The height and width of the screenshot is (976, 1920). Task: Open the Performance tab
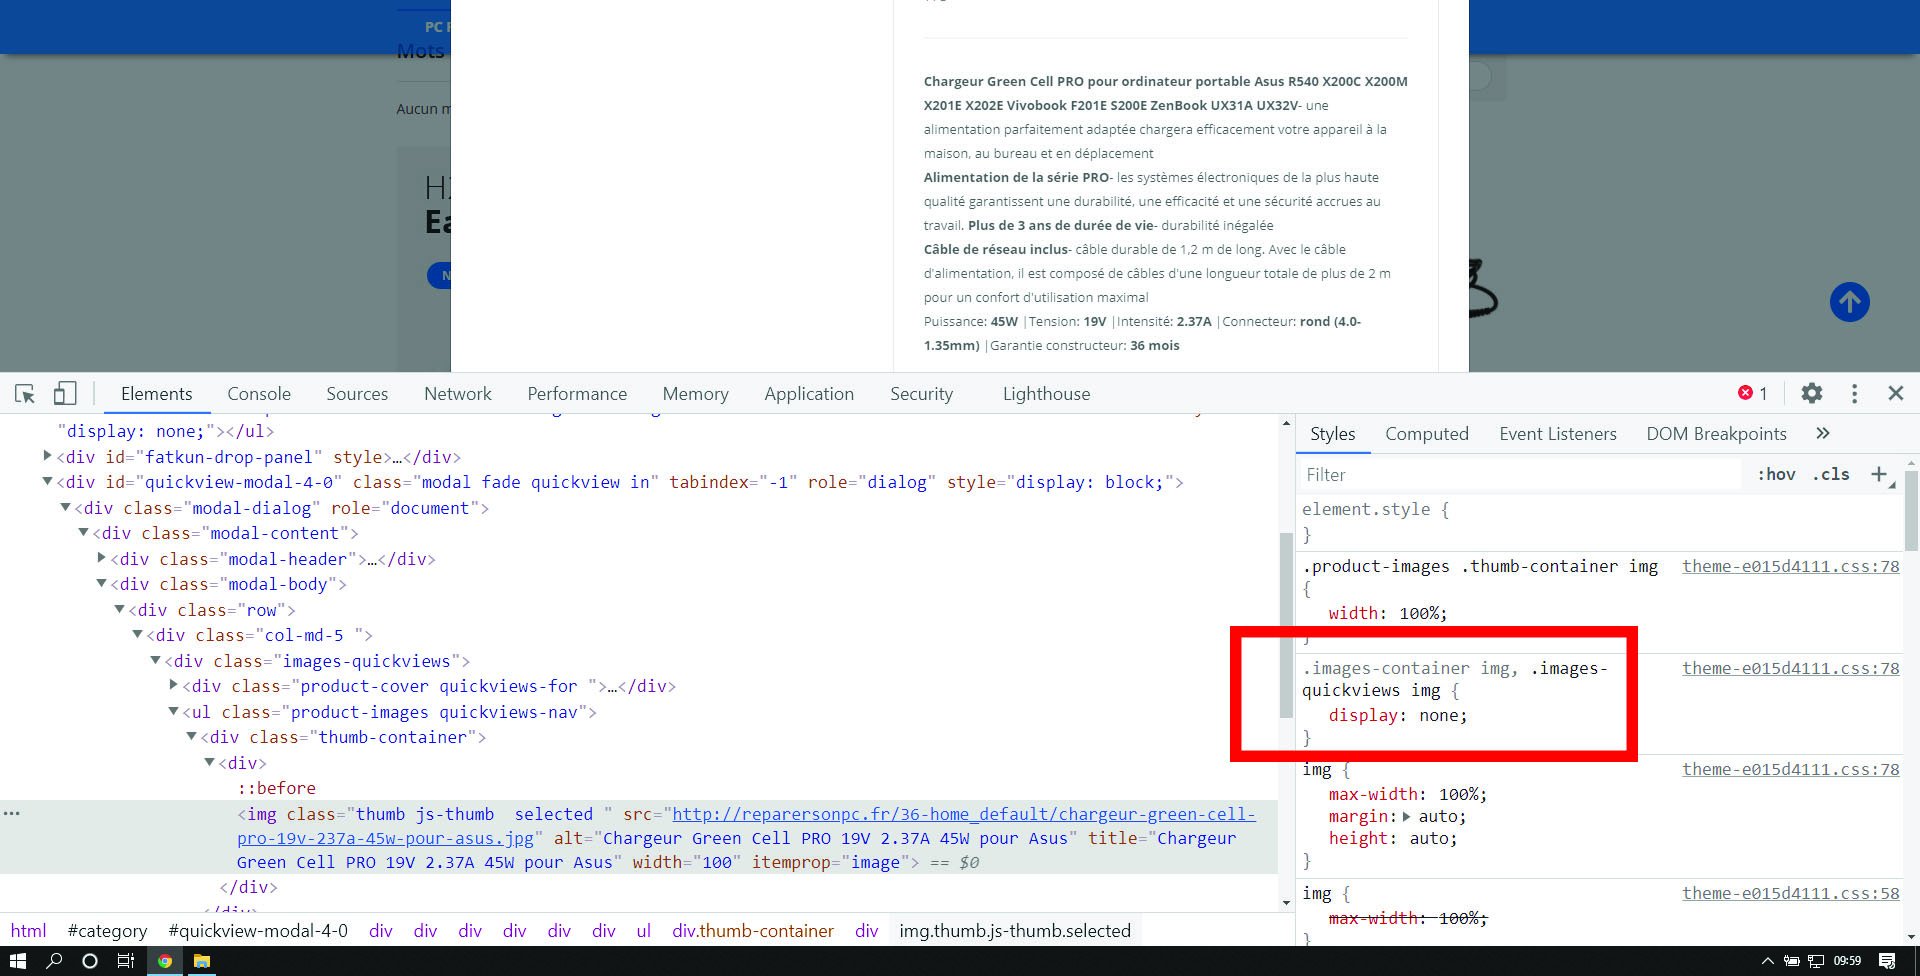coord(577,394)
